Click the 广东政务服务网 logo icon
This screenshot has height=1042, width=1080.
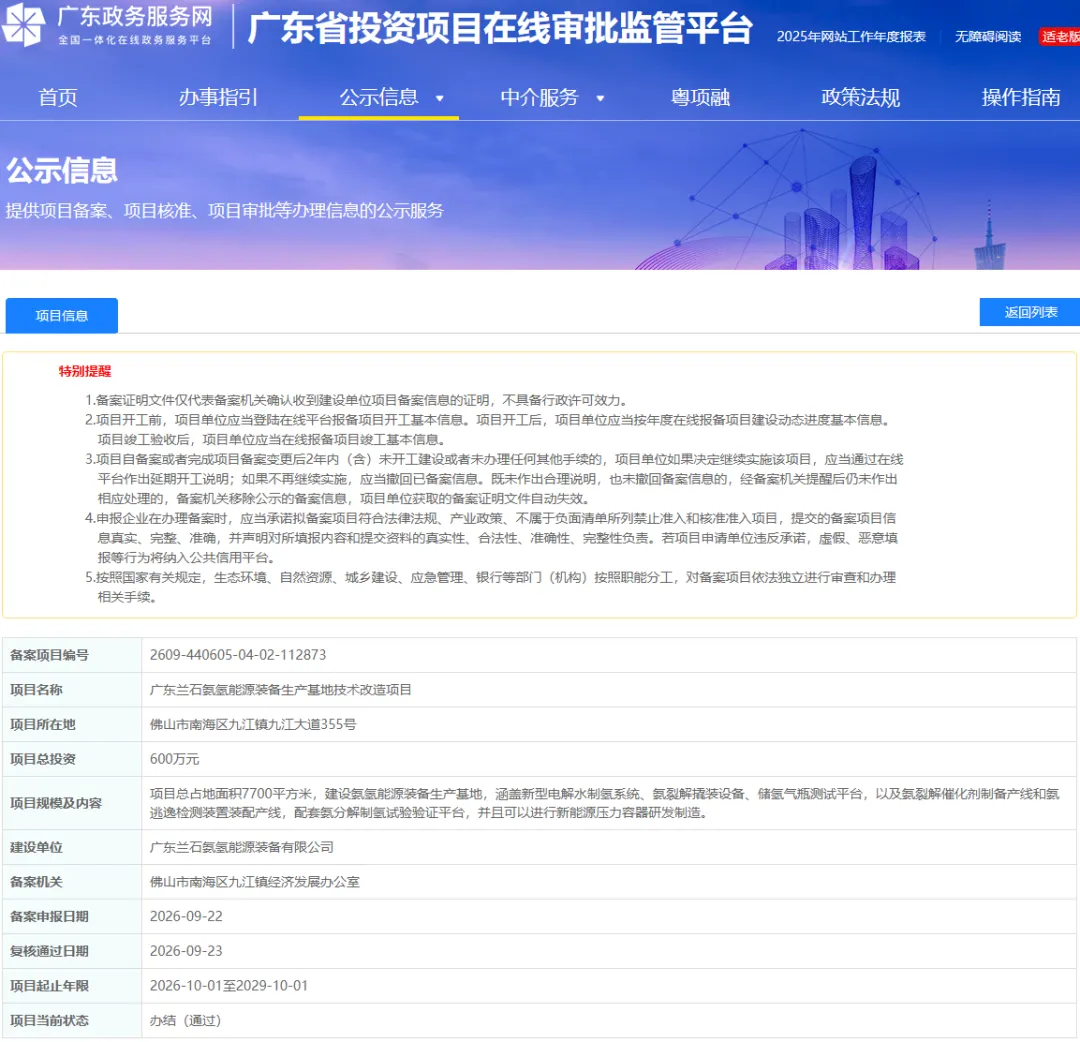pos(24,25)
